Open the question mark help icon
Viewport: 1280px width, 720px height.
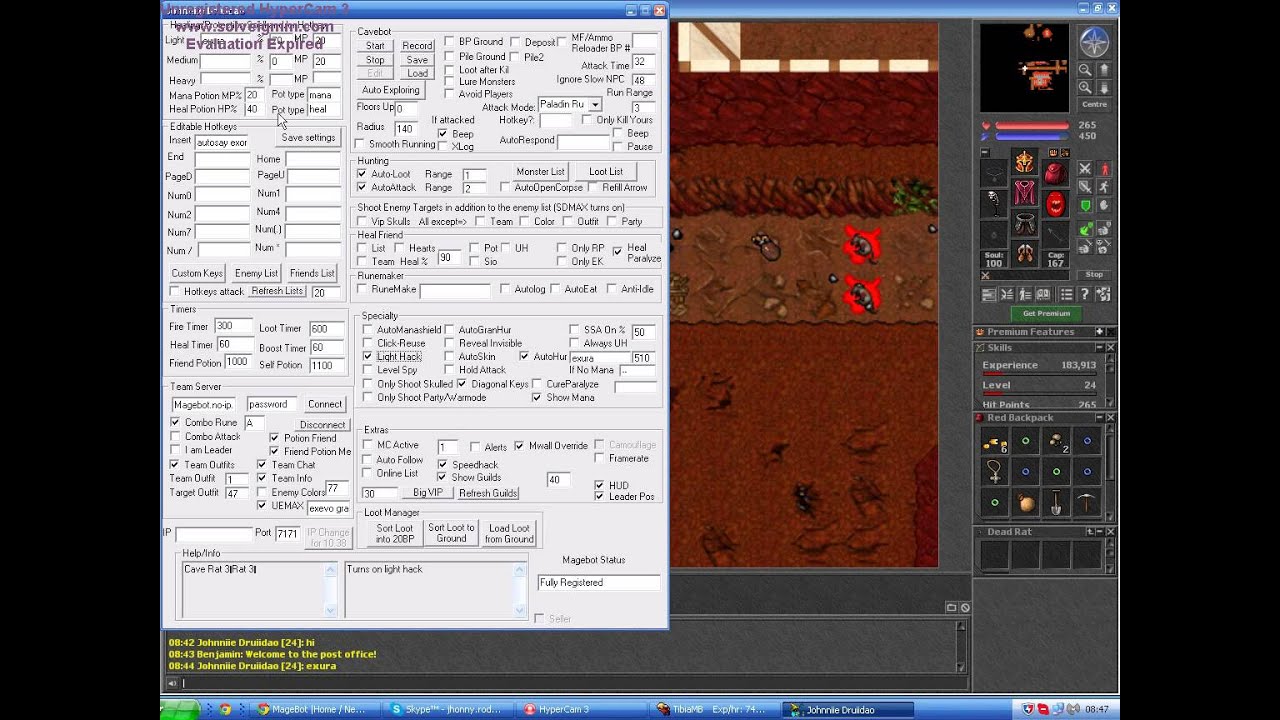point(1085,294)
